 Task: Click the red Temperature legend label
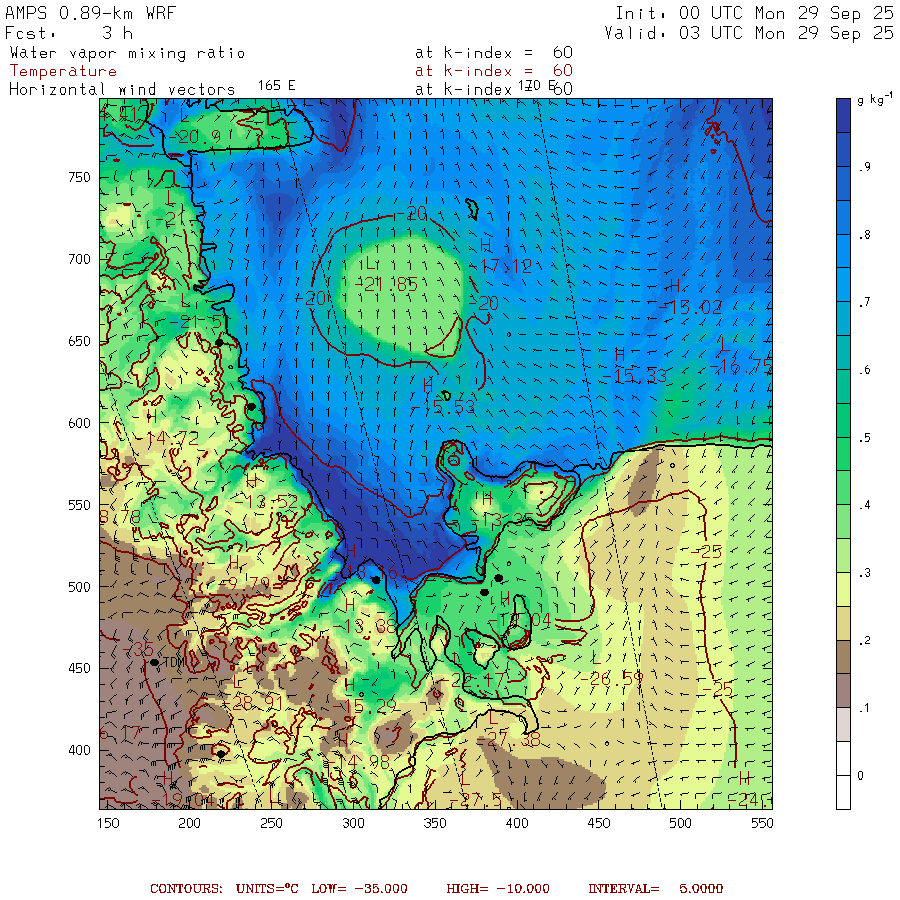click(x=63, y=71)
